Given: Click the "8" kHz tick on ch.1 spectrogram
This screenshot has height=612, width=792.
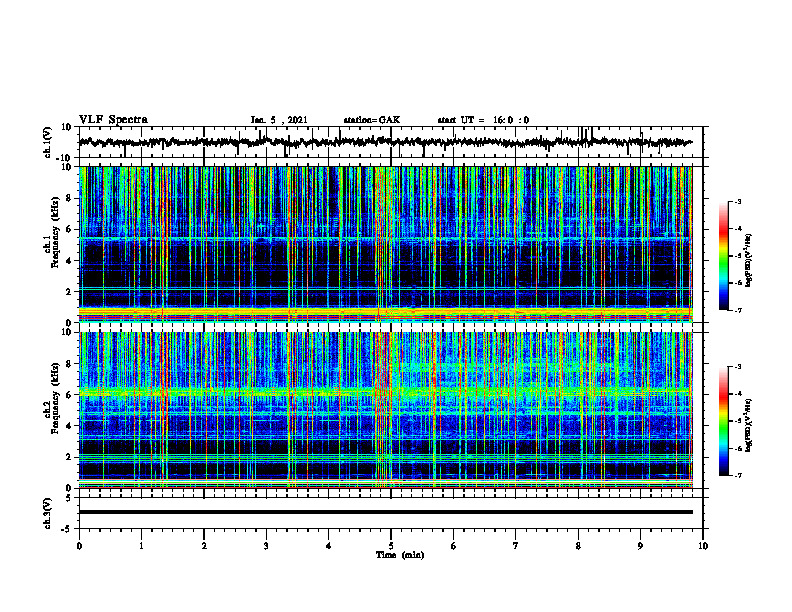Looking at the screenshot, I should click(69, 198).
